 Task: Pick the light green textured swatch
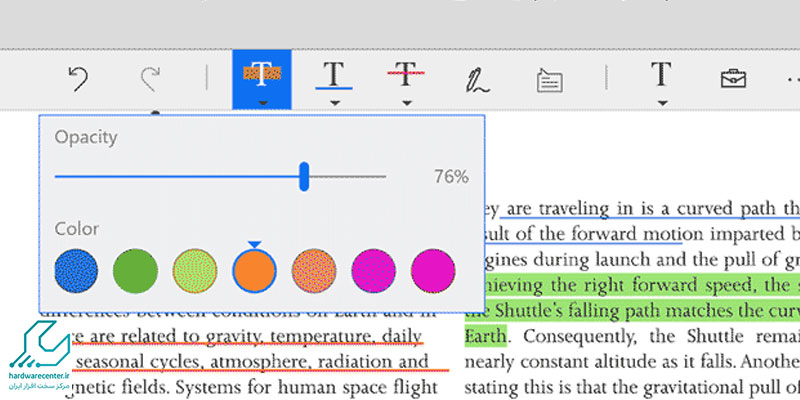tap(194, 269)
